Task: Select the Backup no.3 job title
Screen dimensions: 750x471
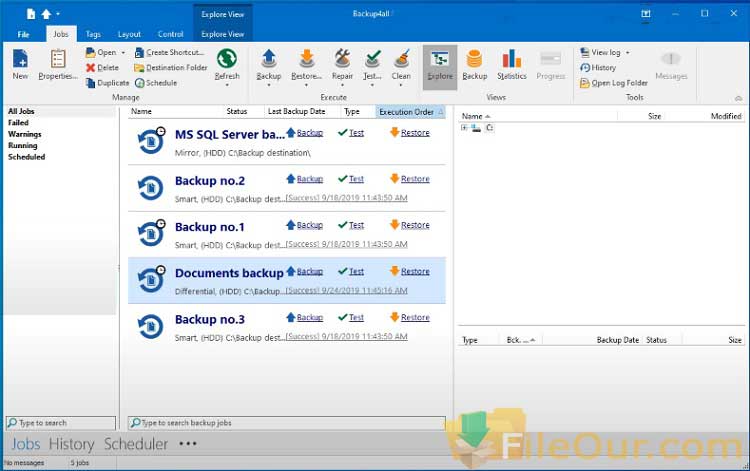Action: click(x=210, y=319)
